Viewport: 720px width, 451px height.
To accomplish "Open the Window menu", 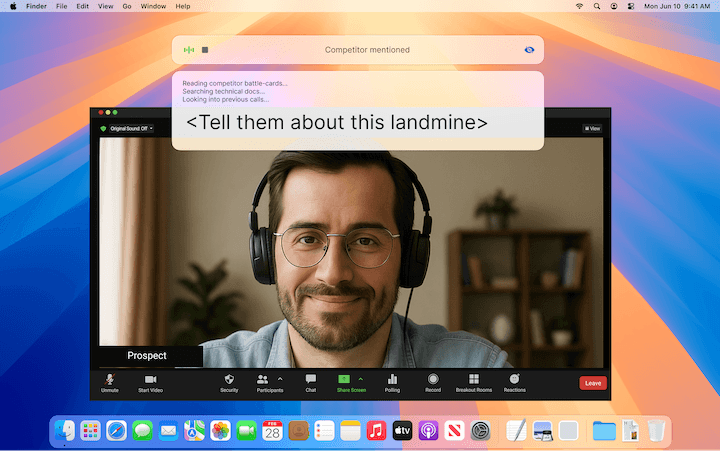I will [153, 6].
